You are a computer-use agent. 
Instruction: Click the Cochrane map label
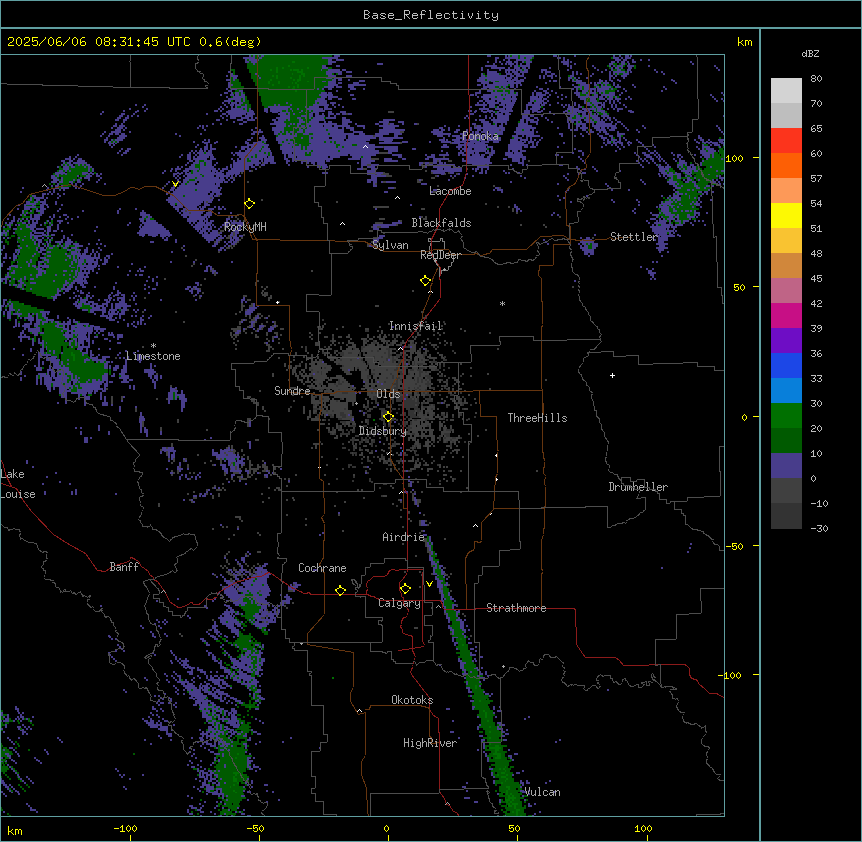[322, 568]
